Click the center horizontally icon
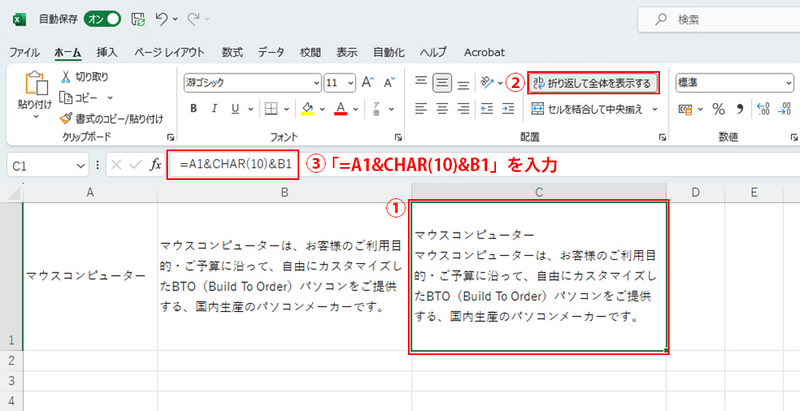Screen dimensions: 800x411 click(442, 109)
